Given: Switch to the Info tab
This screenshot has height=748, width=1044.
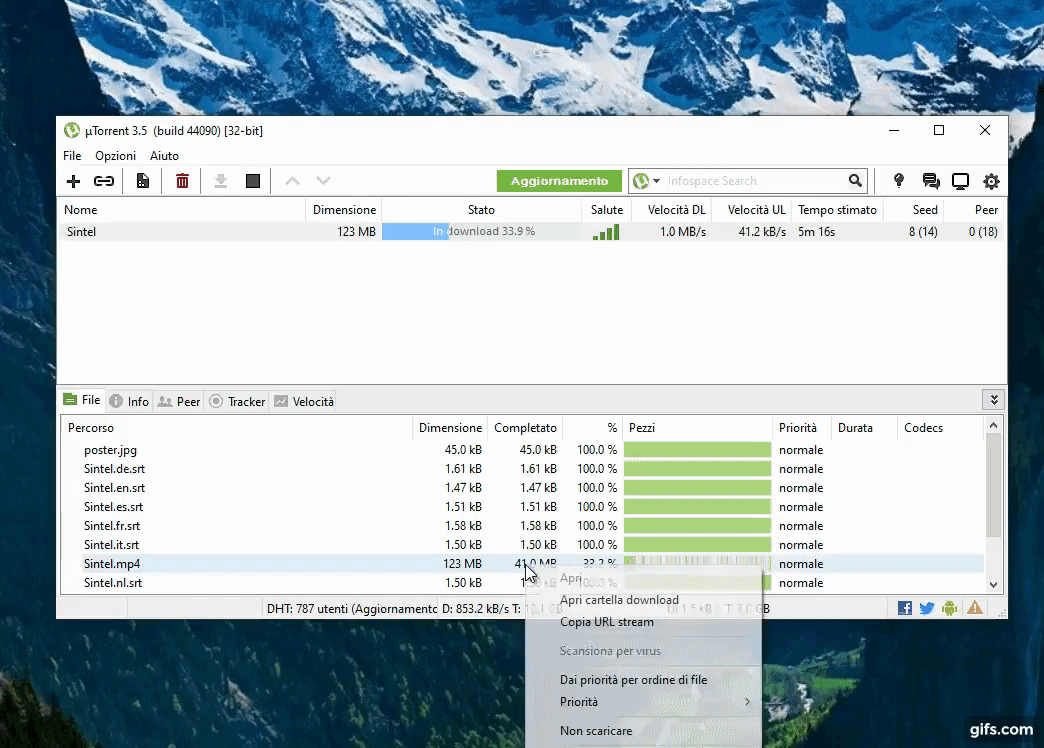Looking at the screenshot, I should 129,401.
